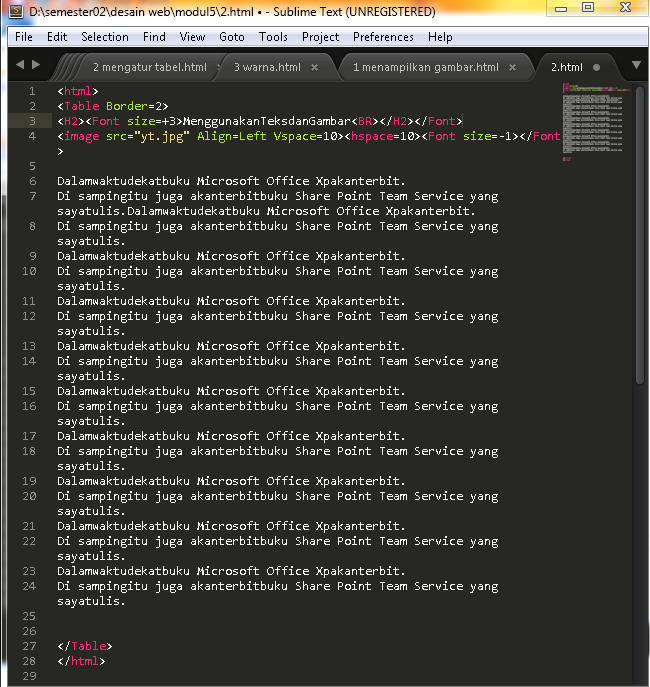Viewport: 650px width, 687px height.
Task: Open the Goto menu
Action: pos(232,37)
